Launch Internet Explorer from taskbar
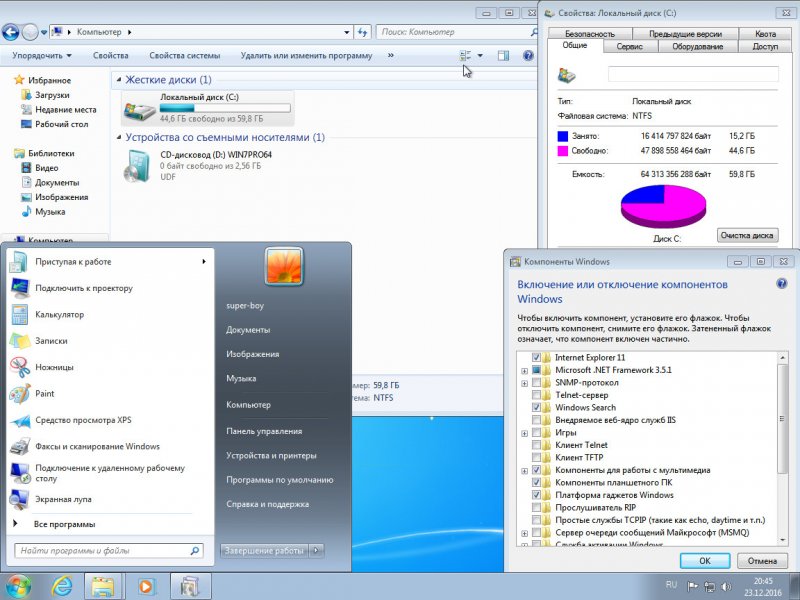The image size is (800, 600). (x=62, y=587)
